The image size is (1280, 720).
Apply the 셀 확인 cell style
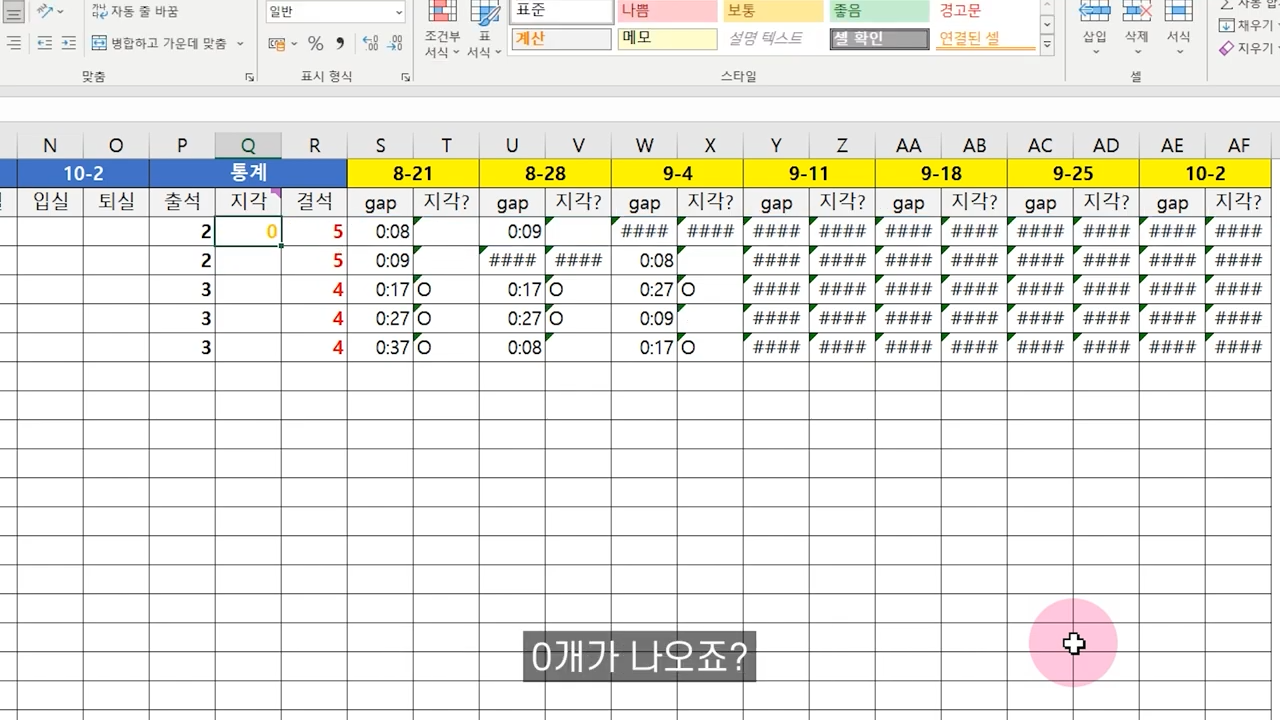tap(879, 39)
